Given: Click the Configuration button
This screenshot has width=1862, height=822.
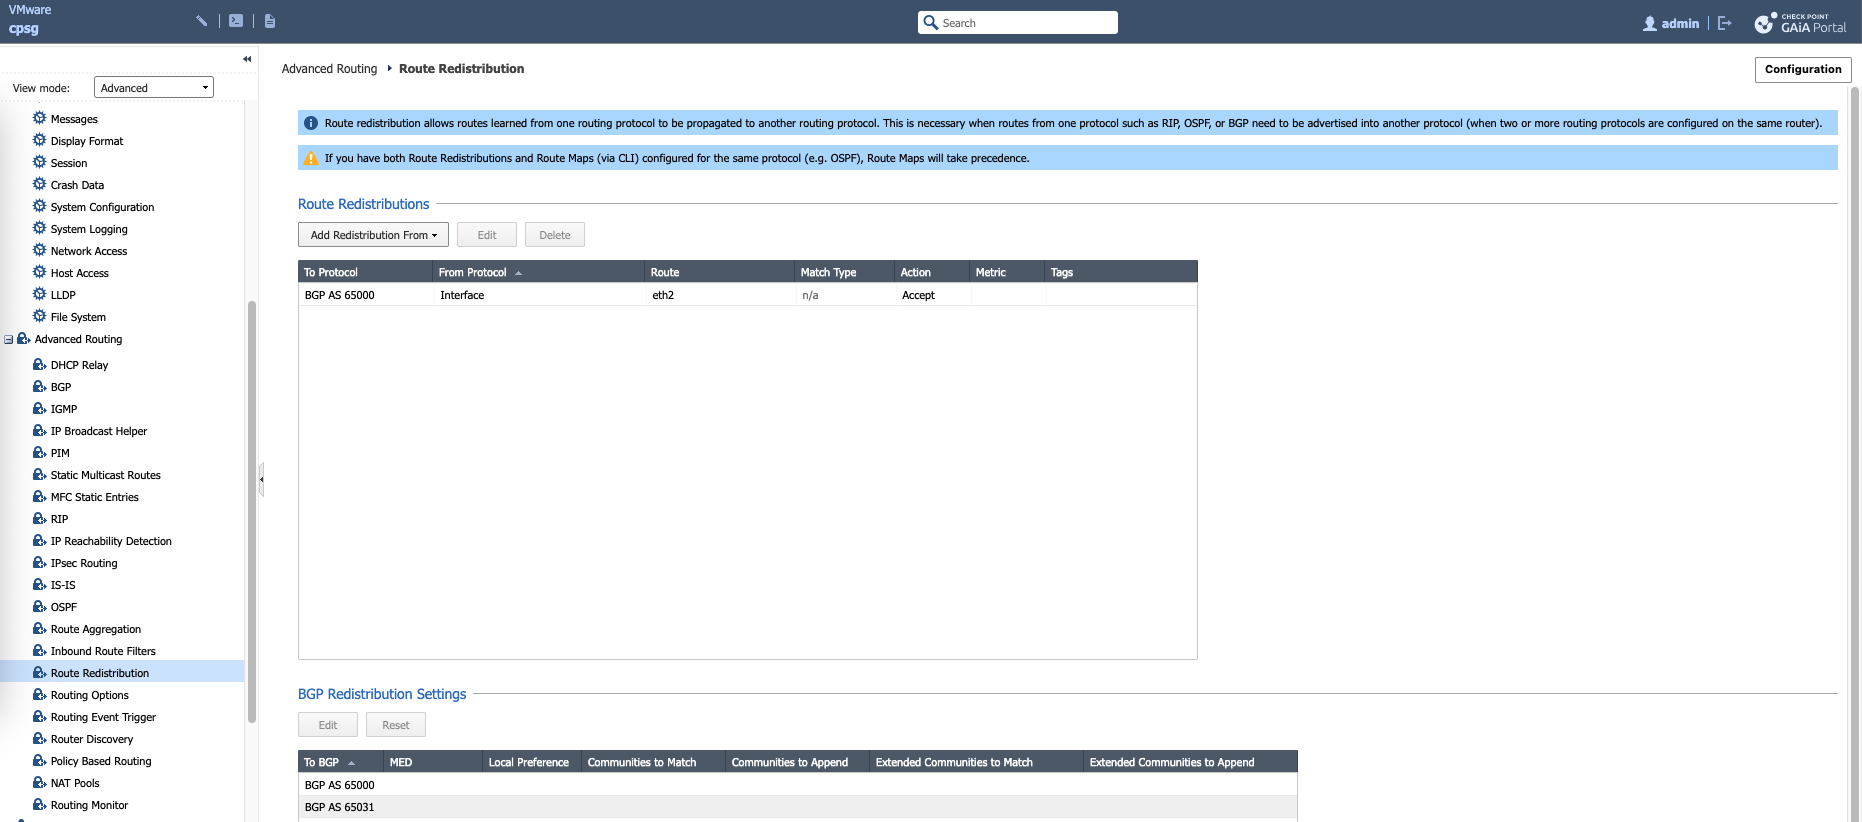Looking at the screenshot, I should pyautogui.click(x=1802, y=69).
